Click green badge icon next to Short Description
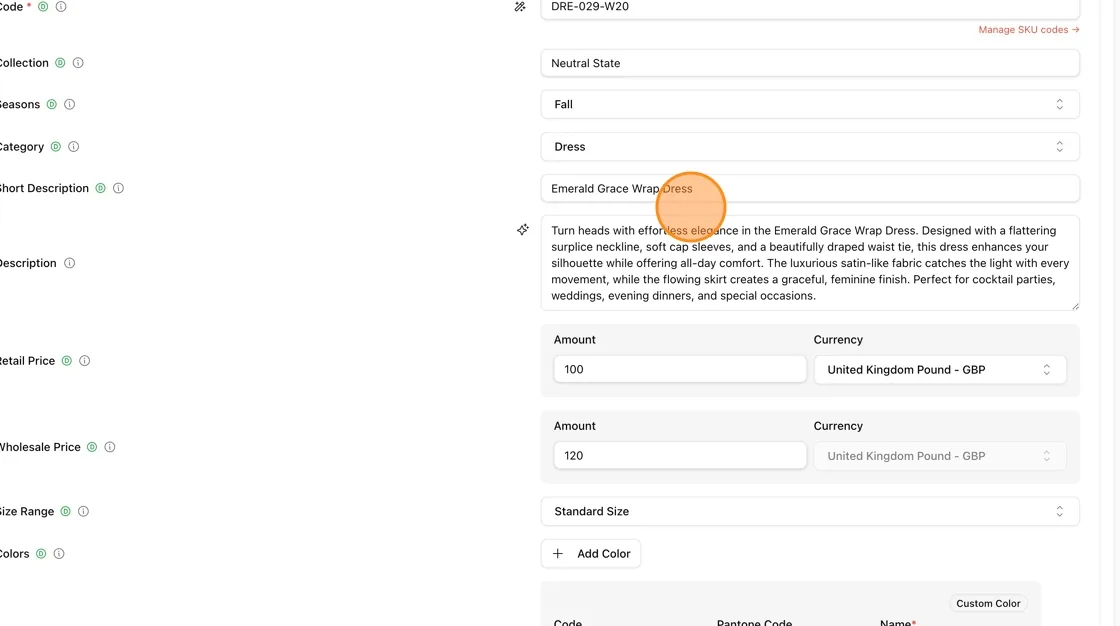This screenshot has width=1120, height=626. pos(100,188)
